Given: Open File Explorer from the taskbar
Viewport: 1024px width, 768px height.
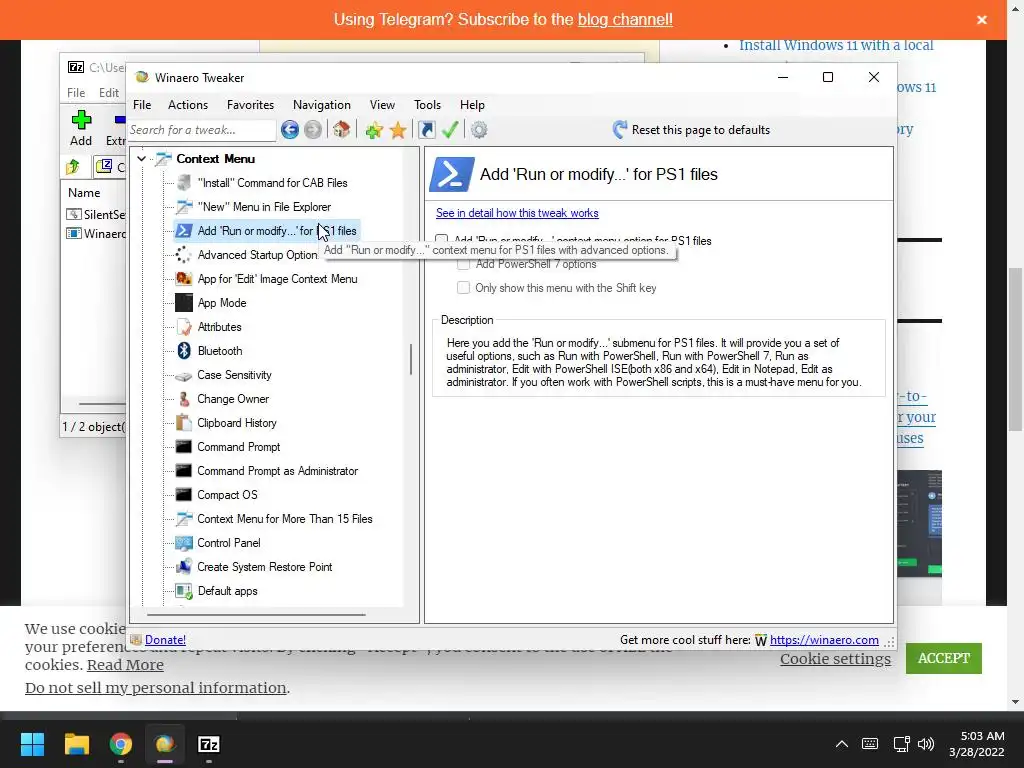Looking at the screenshot, I should 76,744.
